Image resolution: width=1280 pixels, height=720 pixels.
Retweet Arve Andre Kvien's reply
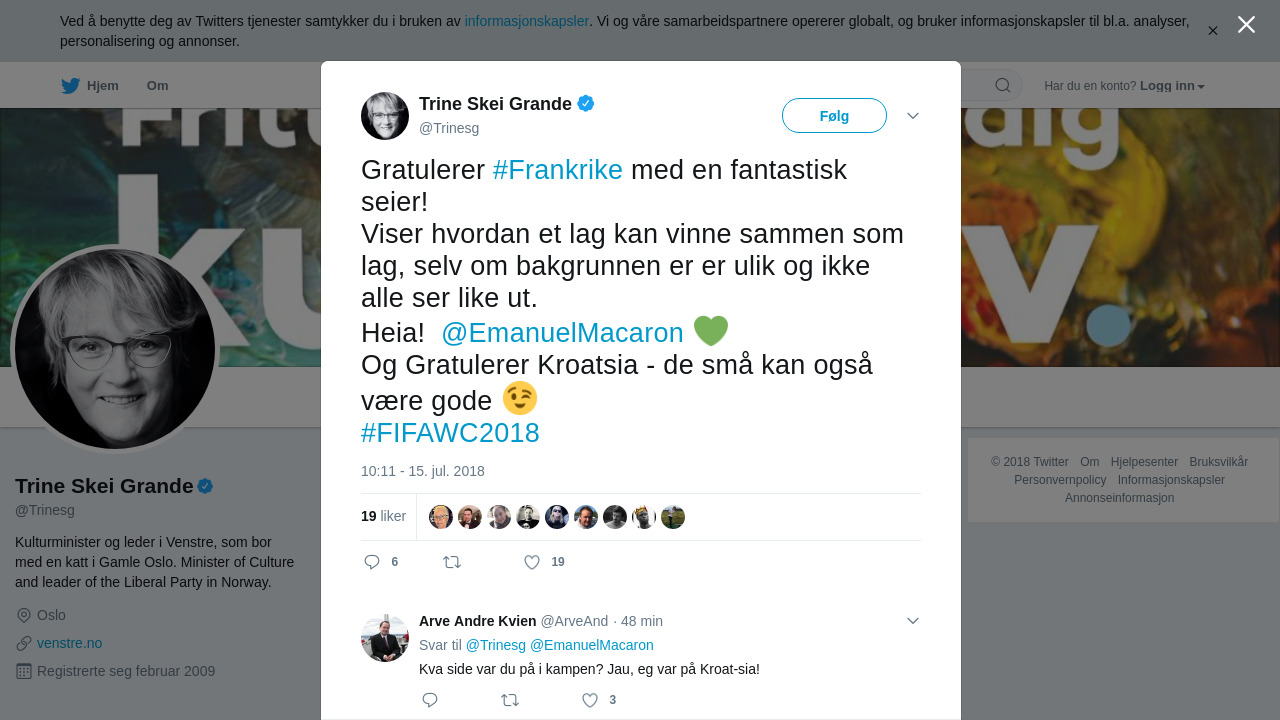pos(510,700)
